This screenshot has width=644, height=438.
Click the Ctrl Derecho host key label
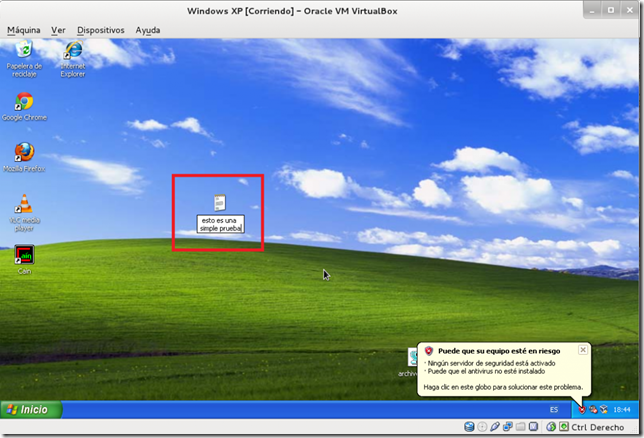pyautogui.click(x=598, y=427)
